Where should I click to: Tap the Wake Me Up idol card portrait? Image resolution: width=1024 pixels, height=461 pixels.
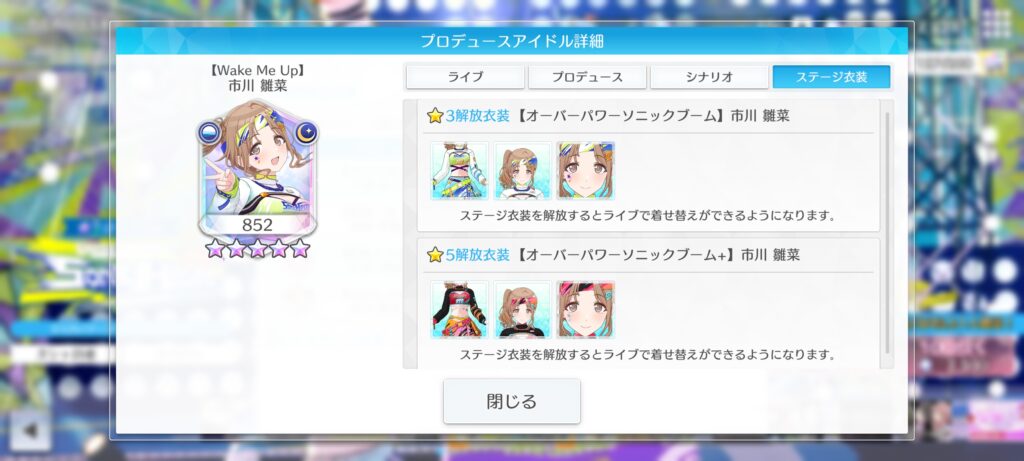[x=257, y=168]
